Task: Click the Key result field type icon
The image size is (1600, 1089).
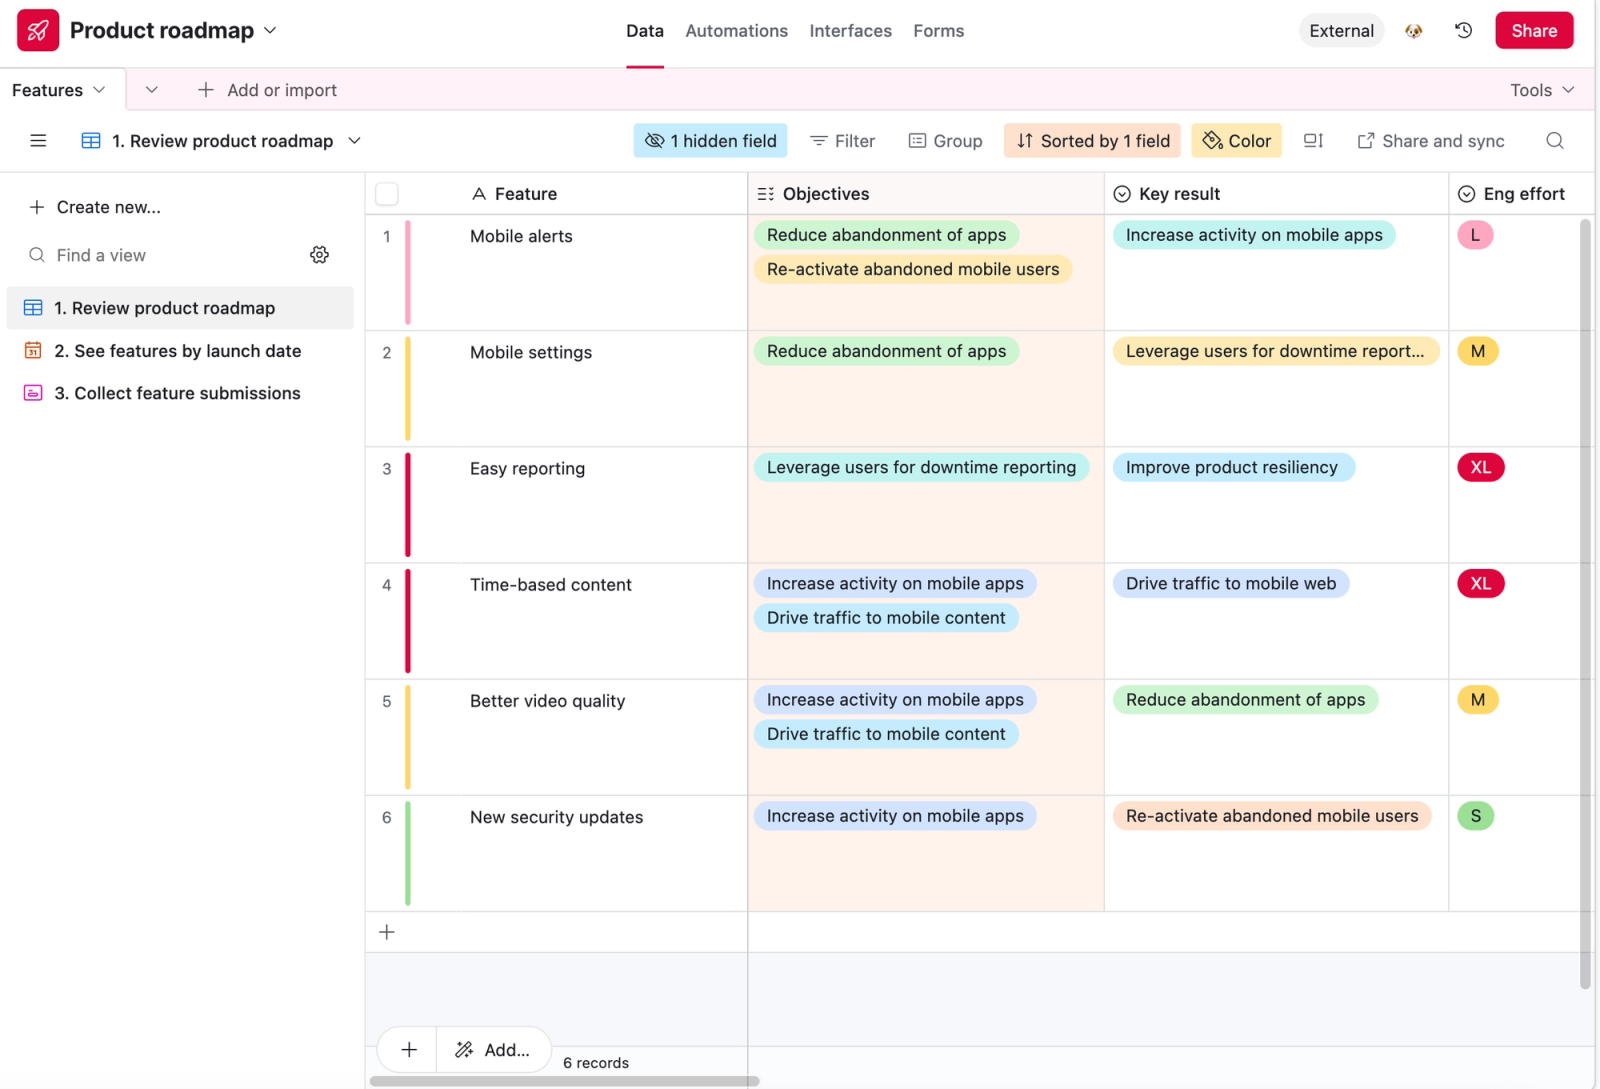Action: click(x=1122, y=194)
